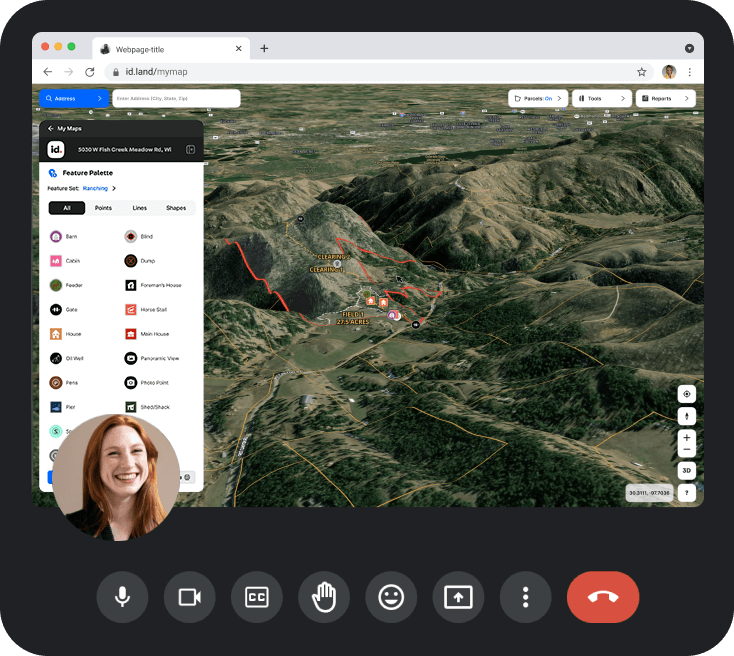Reload the browser page
The width and height of the screenshot is (734, 656).
pyautogui.click(x=90, y=72)
